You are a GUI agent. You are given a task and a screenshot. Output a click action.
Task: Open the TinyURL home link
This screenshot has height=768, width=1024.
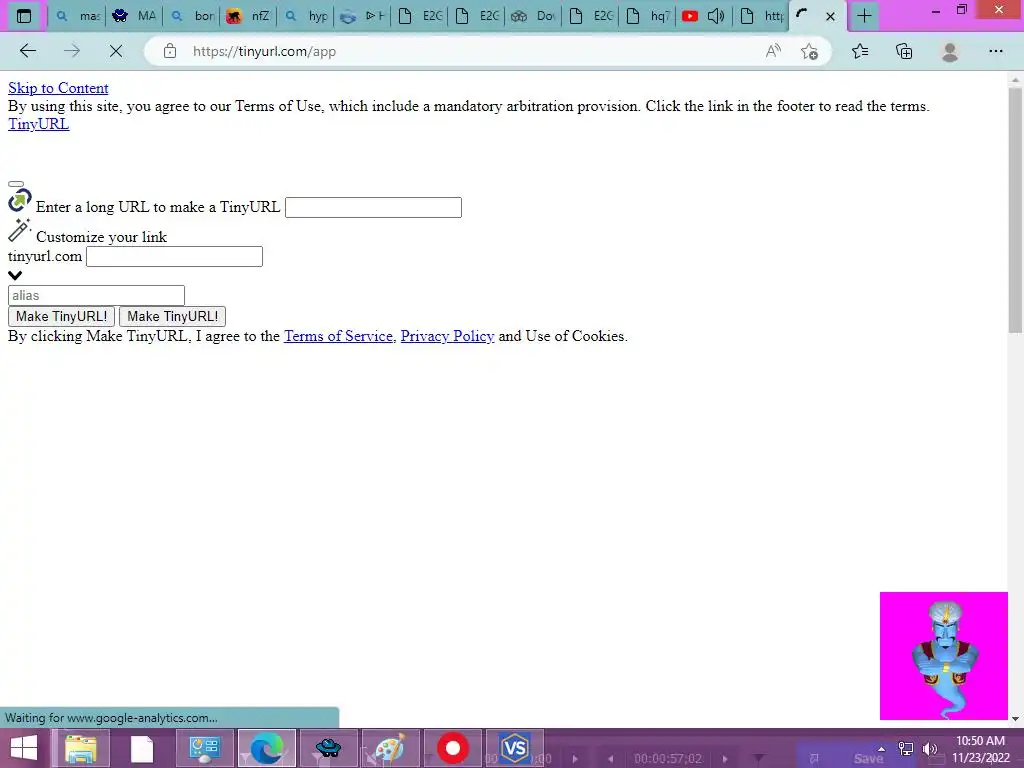39,124
